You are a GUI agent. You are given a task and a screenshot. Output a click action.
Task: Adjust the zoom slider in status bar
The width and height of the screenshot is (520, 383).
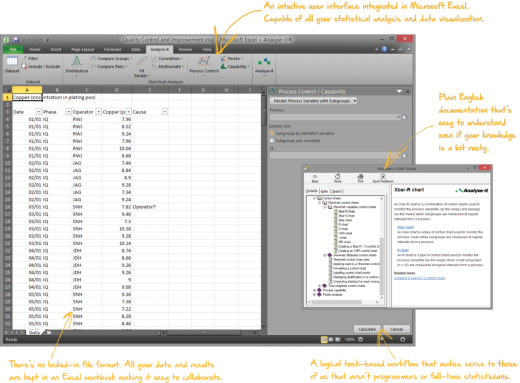point(382,339)
